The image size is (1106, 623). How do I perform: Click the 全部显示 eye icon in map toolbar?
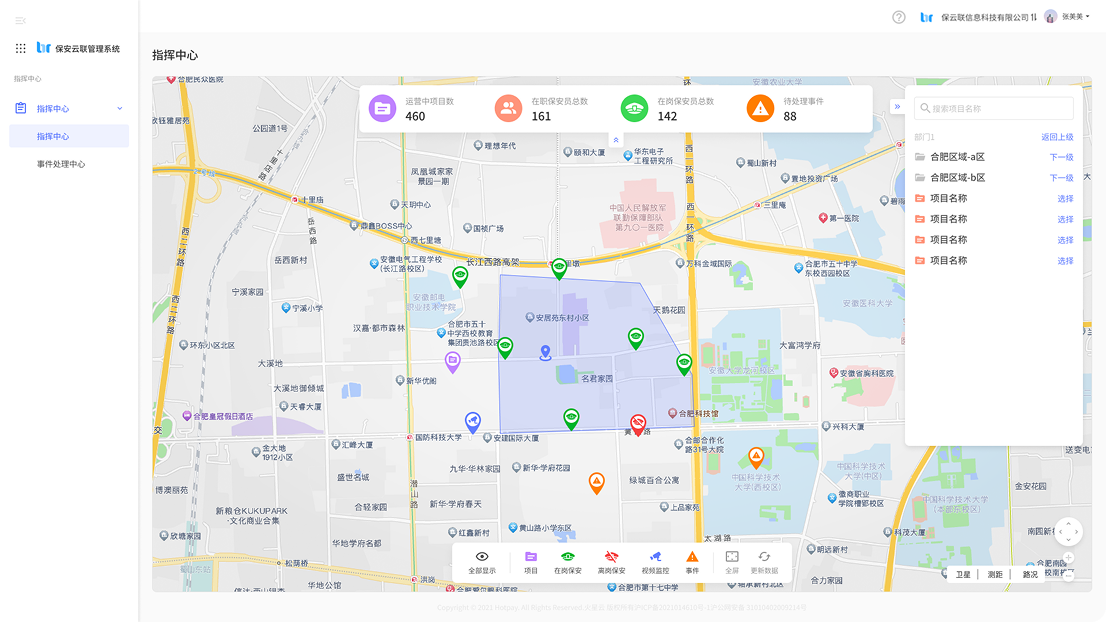(x=482, y=557)
